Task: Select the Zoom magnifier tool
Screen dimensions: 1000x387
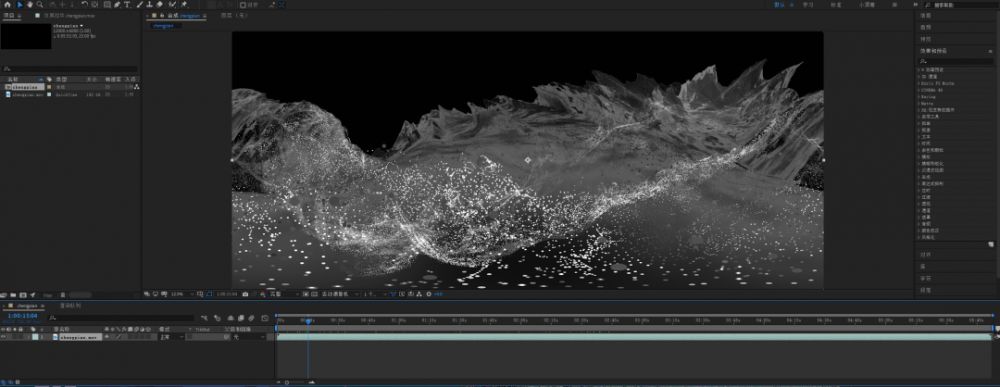Action: pos(40,4)
